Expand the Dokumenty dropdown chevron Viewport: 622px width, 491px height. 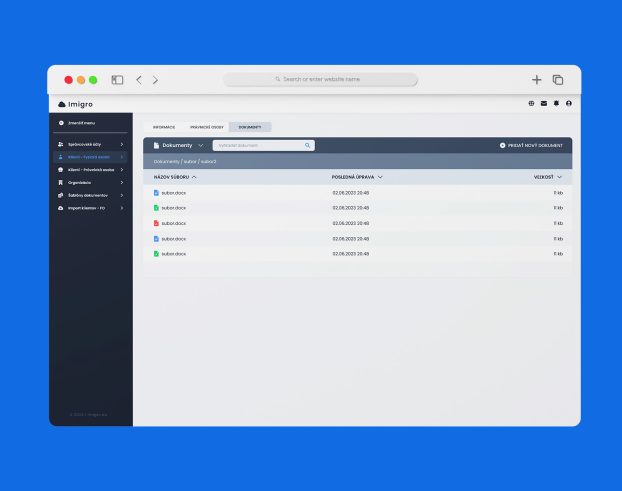pos(200,145)
